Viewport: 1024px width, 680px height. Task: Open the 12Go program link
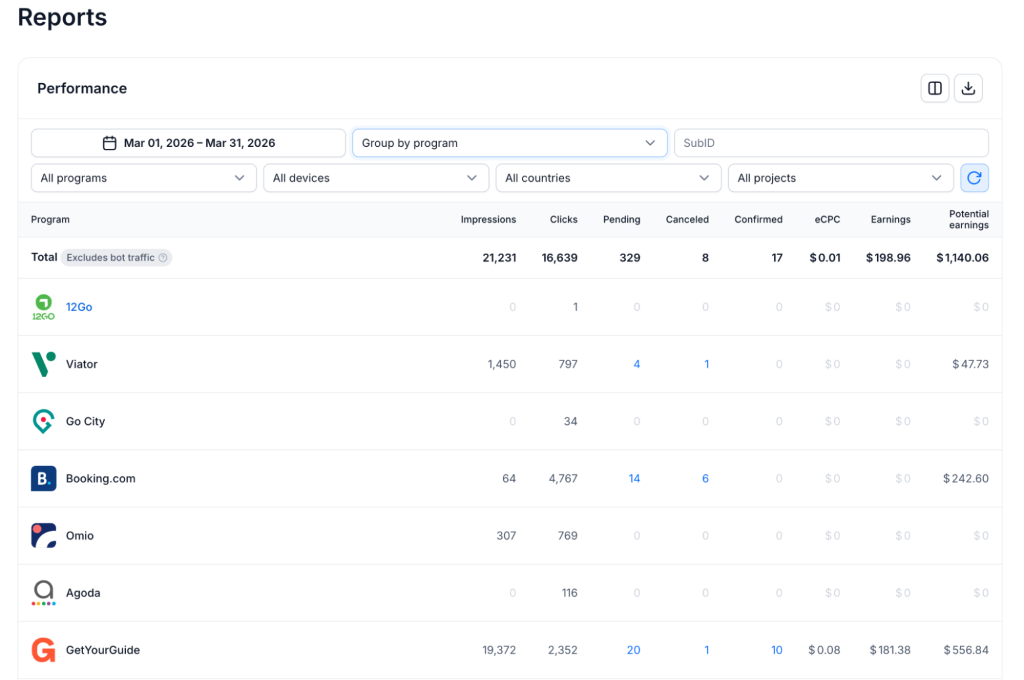tap(79, 307)
